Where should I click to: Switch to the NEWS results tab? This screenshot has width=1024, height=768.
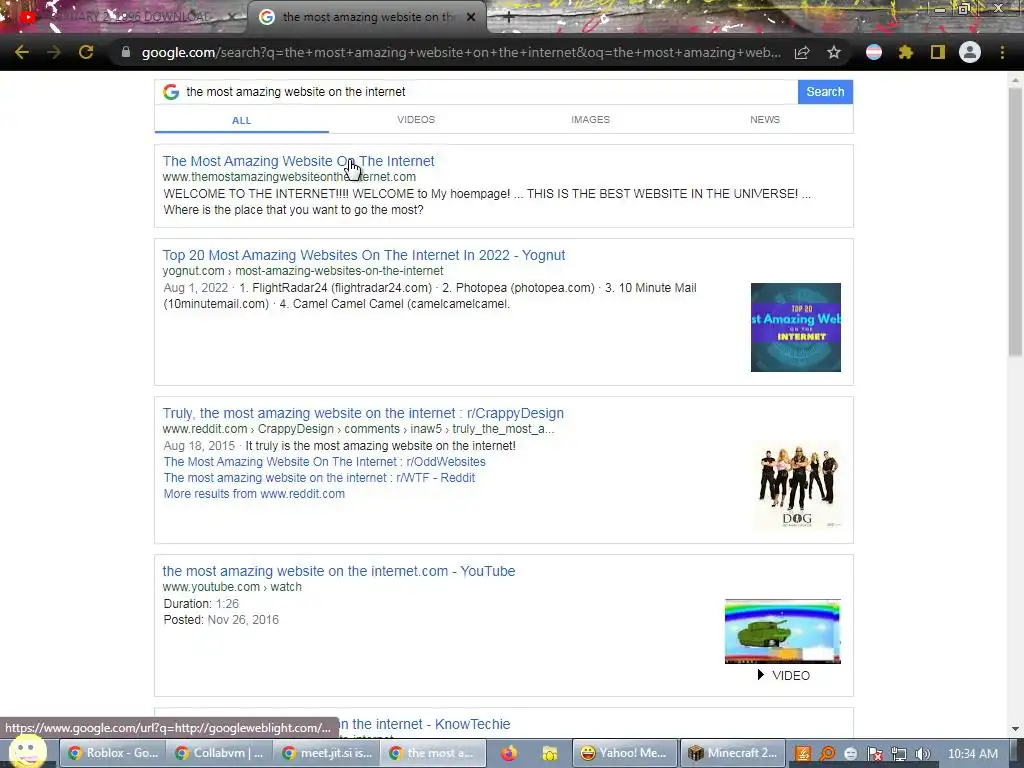click(765, 120)
